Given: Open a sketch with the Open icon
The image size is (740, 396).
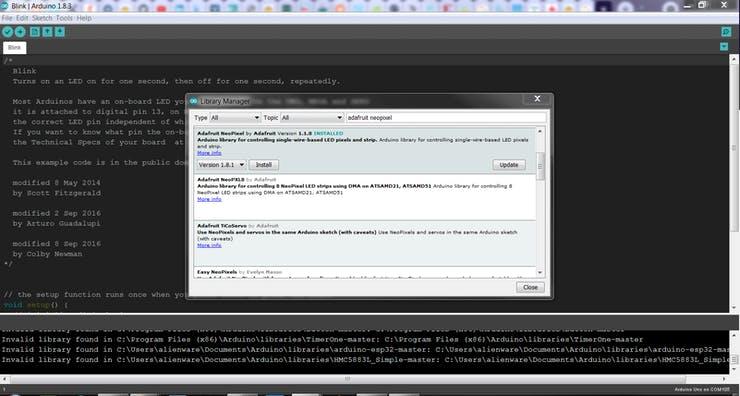Looking at the screenshot, I should (x=48, y=32).
